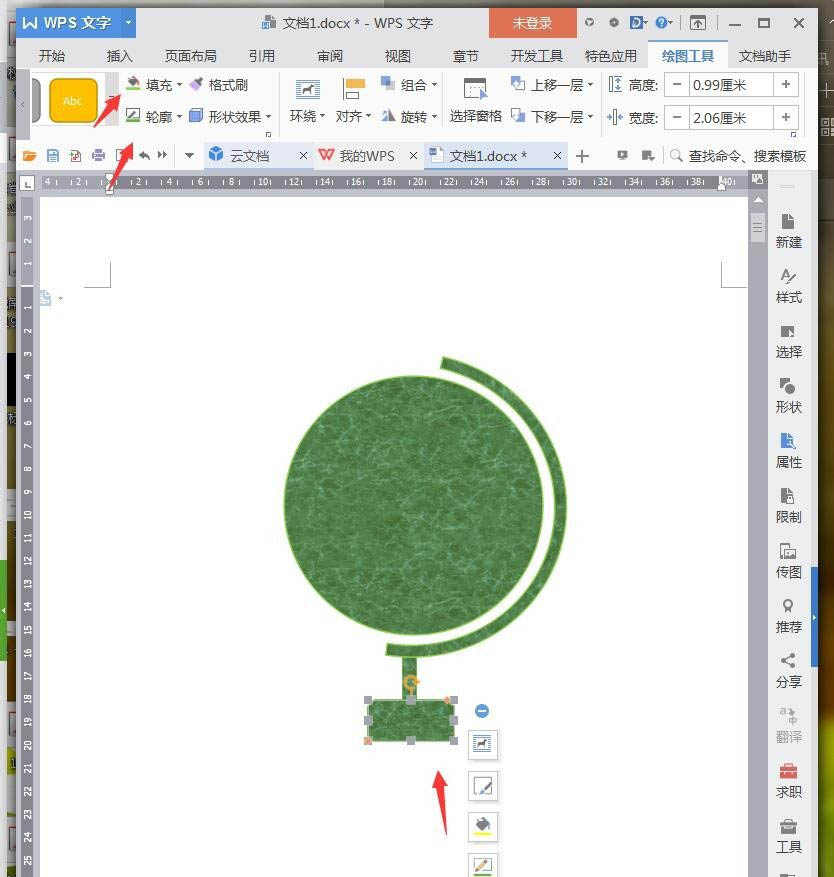Click the 轮廓 outline icon
This screenshot has height=877, width=834.
(x=133, y=116)
